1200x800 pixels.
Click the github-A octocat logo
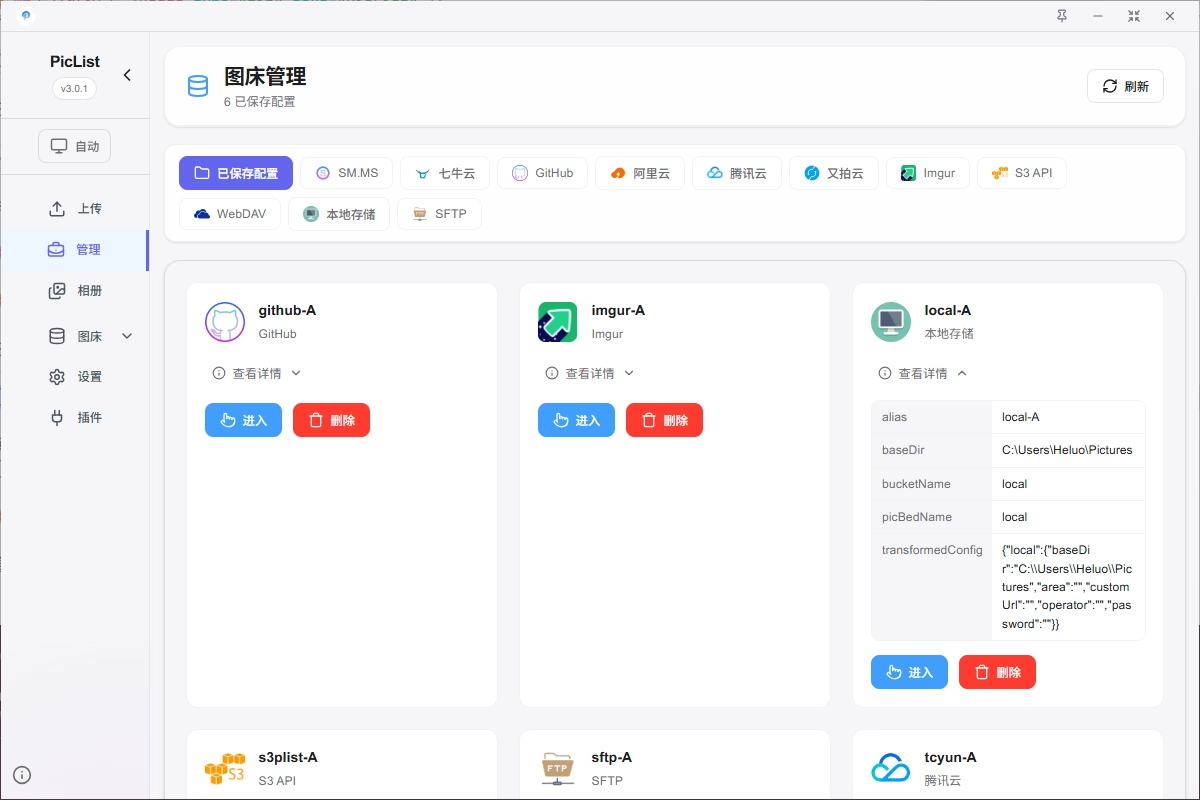point(225,322)
